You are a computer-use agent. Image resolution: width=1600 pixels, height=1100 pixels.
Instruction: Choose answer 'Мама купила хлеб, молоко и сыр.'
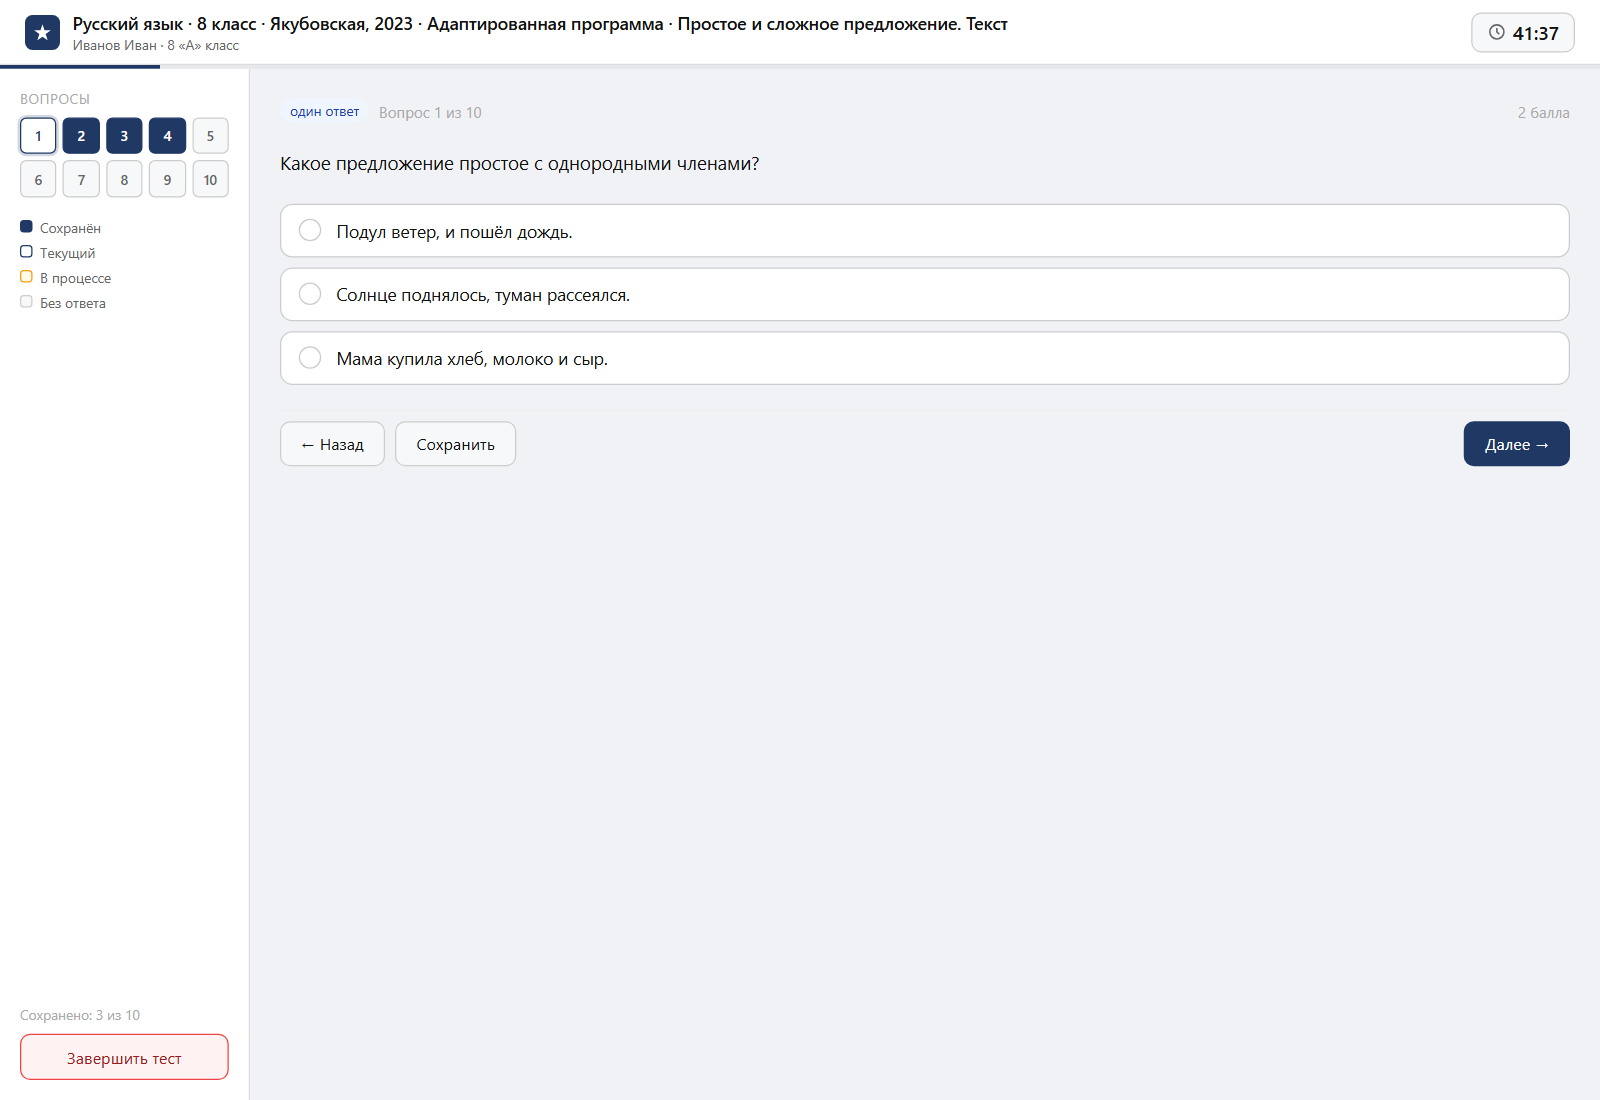click(x=924, y=358)
